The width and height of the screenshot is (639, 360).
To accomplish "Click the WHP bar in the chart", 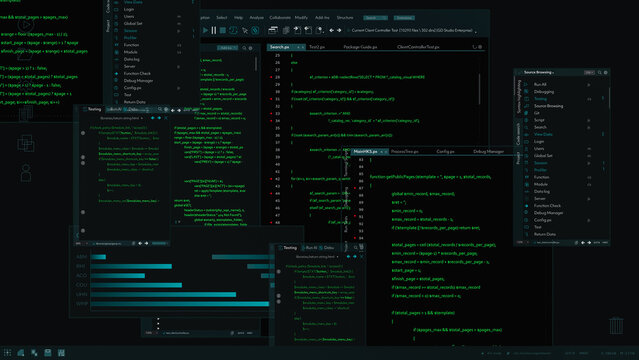I will pyautogui.click(x=180, y=304).
